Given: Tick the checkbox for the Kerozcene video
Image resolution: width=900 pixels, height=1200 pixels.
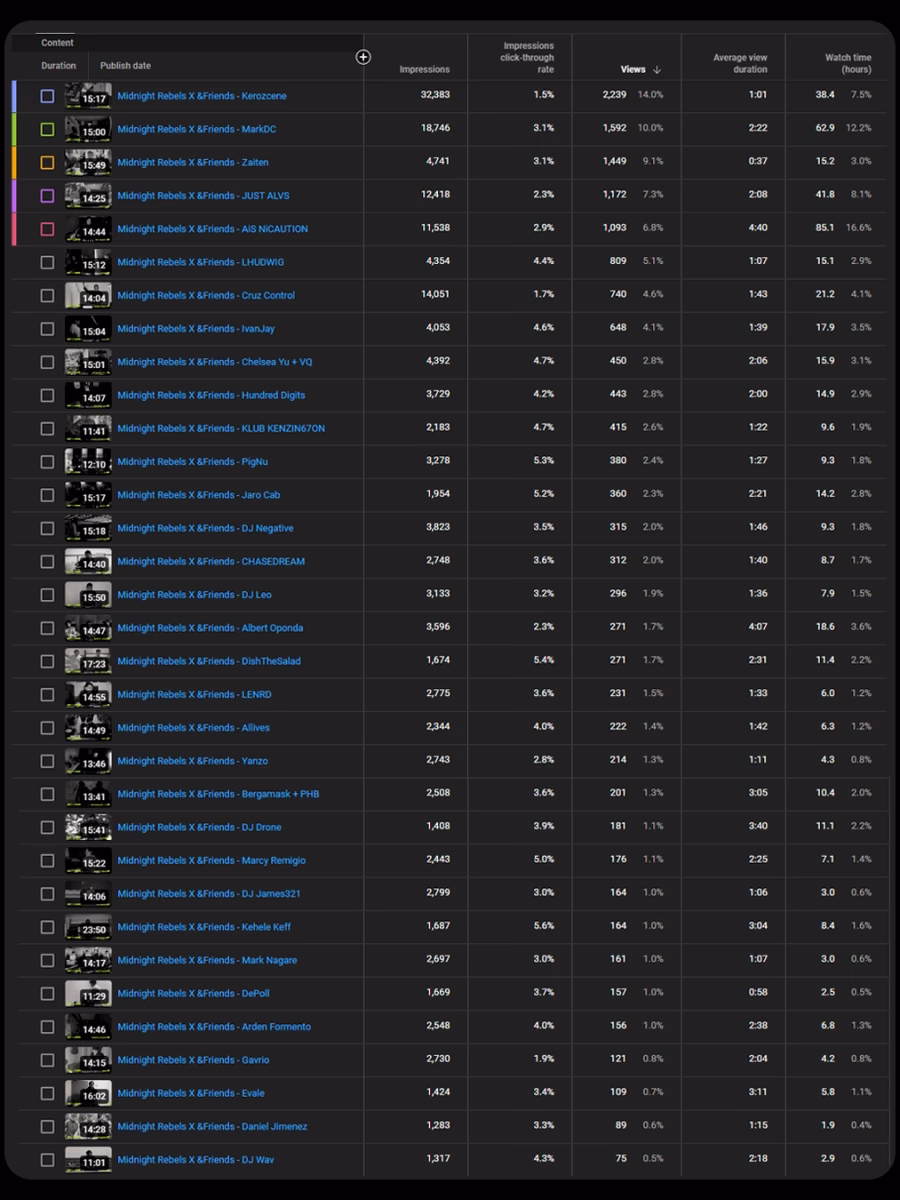Looking at the screenshot, I should click(x=47, y=96).
